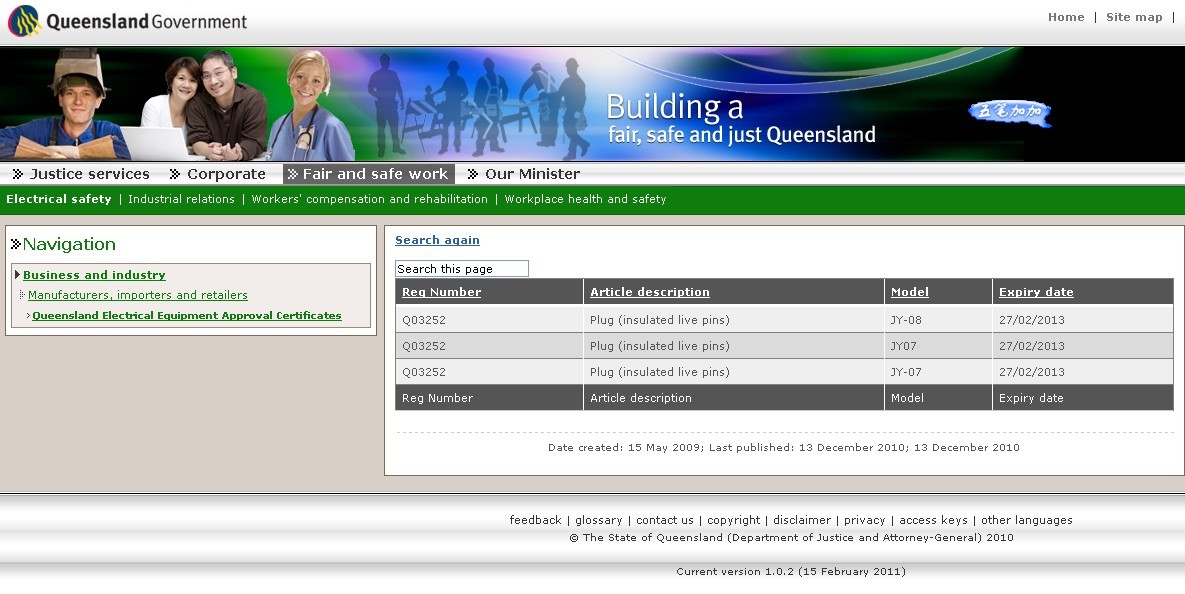Sort table by Expiry date column
Image resolution: width=1185 pixels, height=594 pixels.
coord(1036,292)
